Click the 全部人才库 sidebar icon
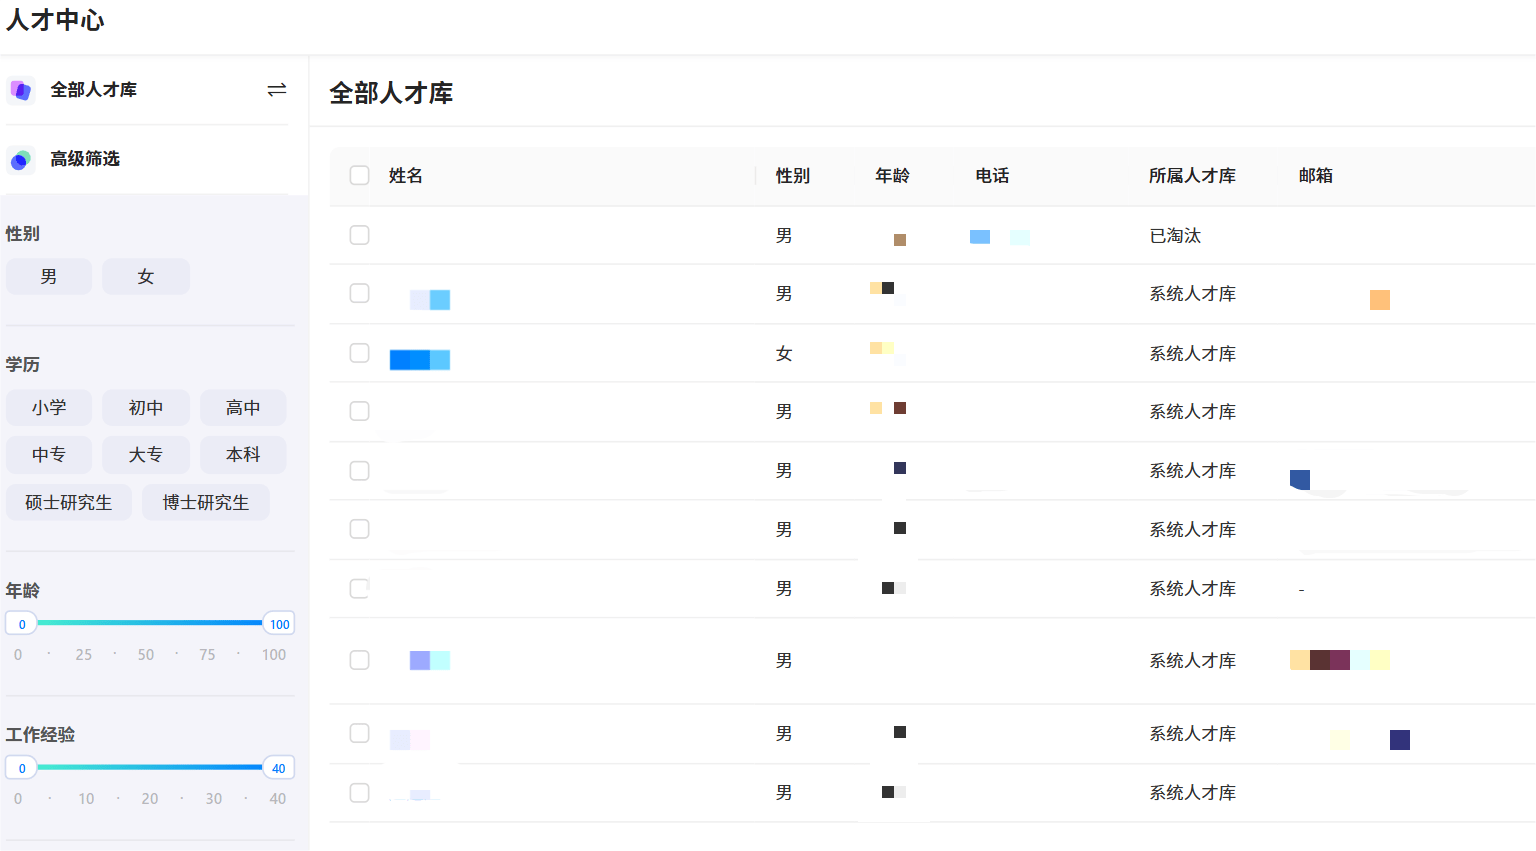 pos(21,90)
